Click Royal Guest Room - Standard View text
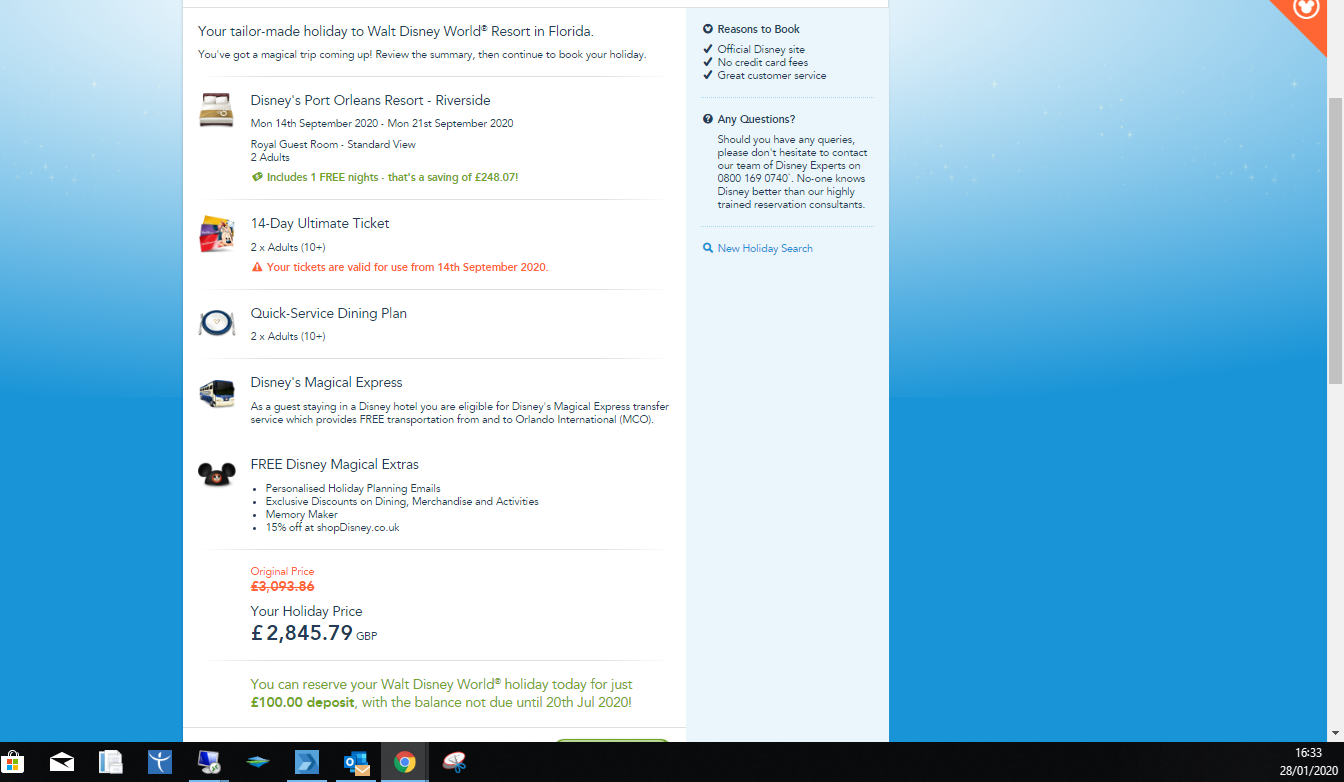 [x=333, y=145]
